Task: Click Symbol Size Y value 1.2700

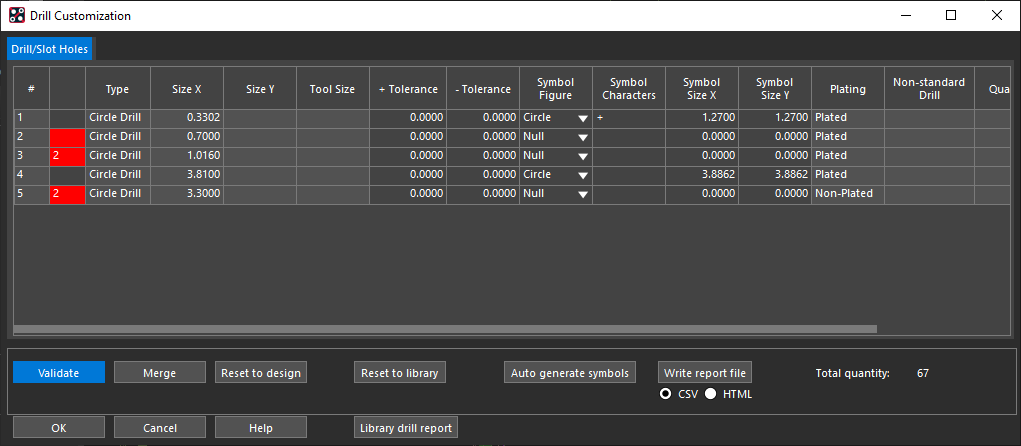Action: coord(775,118)
